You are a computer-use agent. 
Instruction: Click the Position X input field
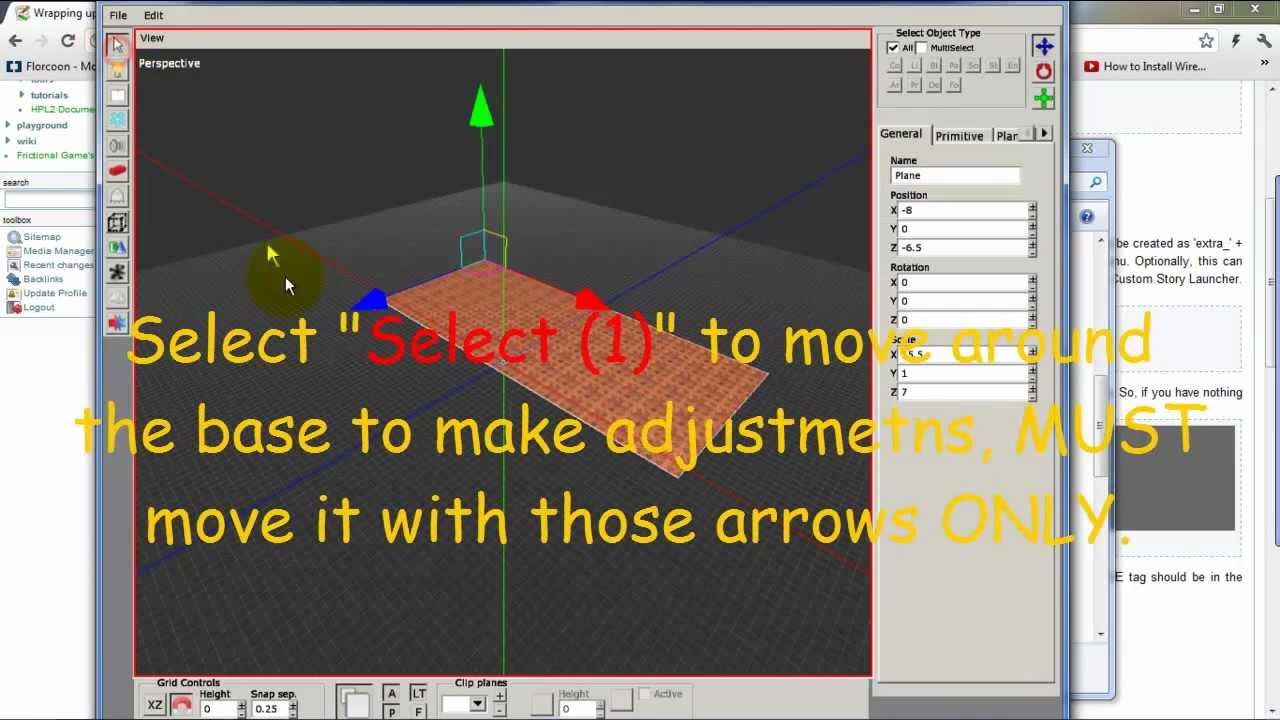click(x=963, y=210)
